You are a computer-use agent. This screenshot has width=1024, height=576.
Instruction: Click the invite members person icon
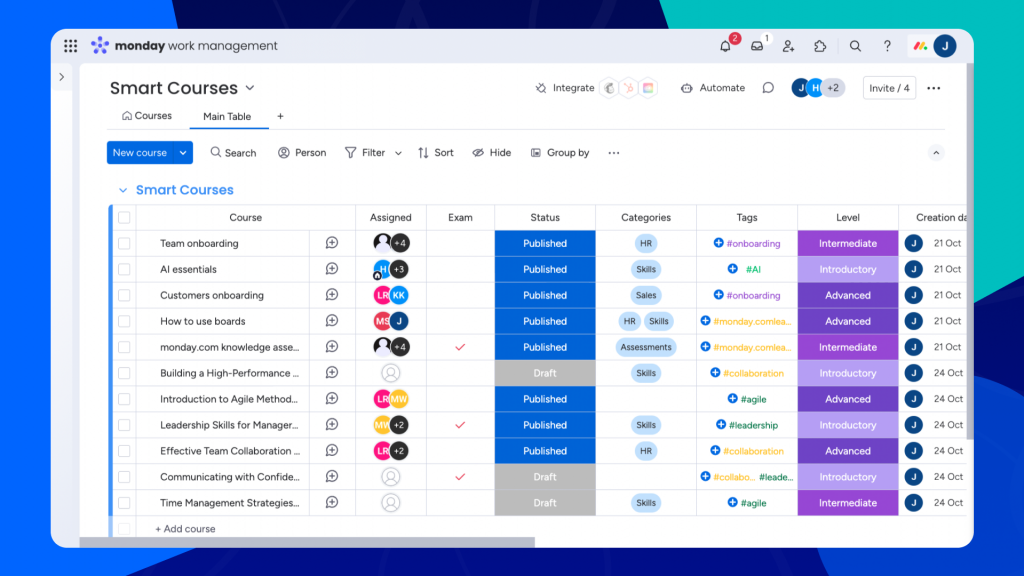(788, 45)
